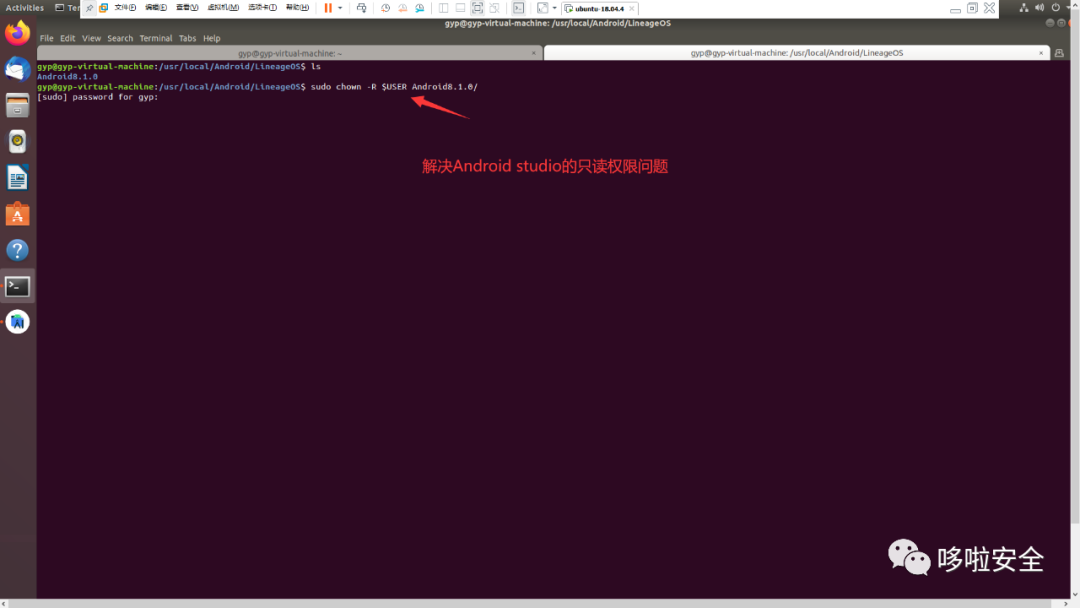Click the stretch guest display icon
Viewport: 1080px width, 608px height.
543,8
